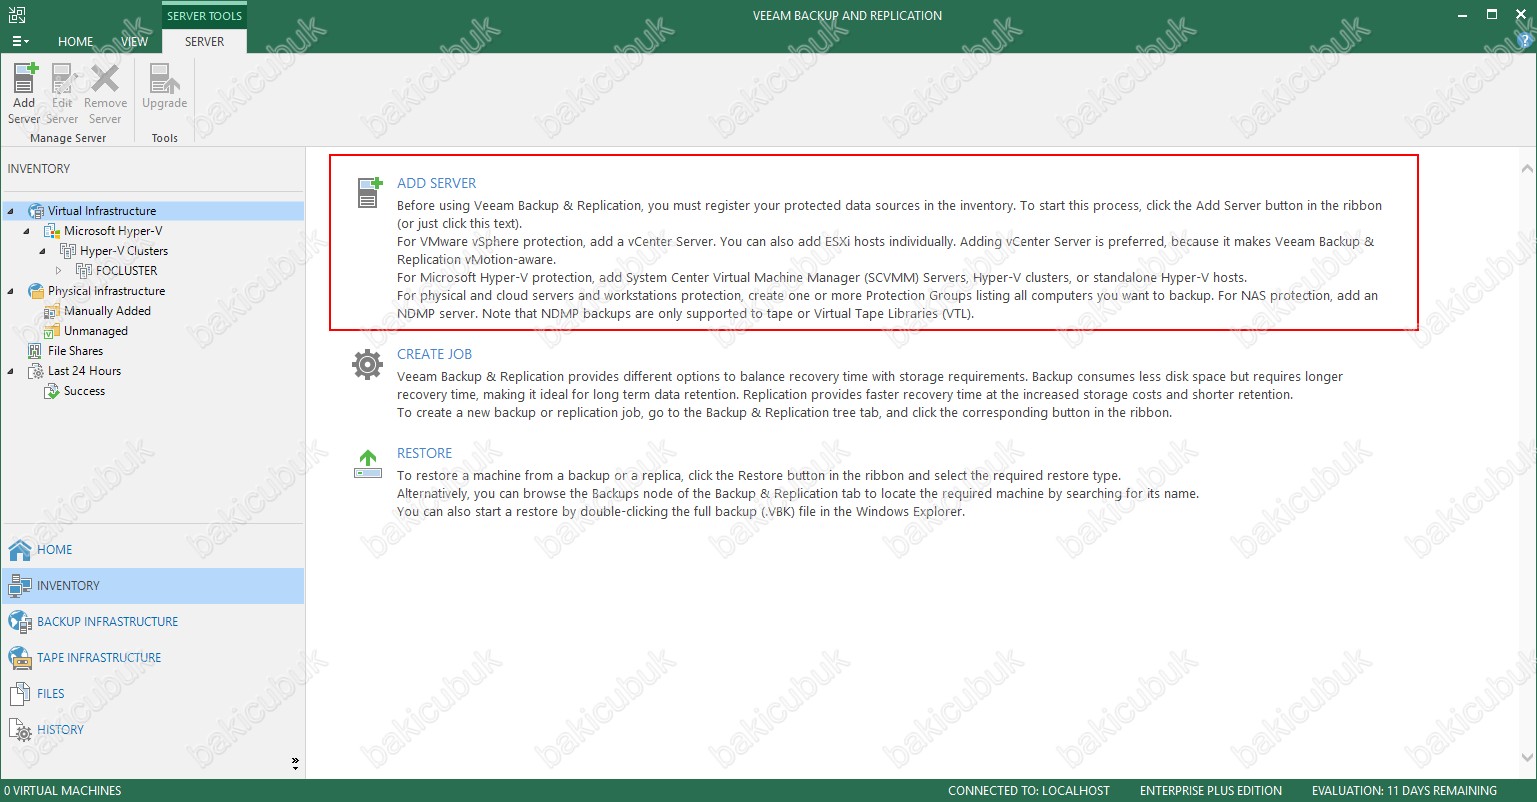Select the Success node under Last 24 Hours

click(84, 391)
